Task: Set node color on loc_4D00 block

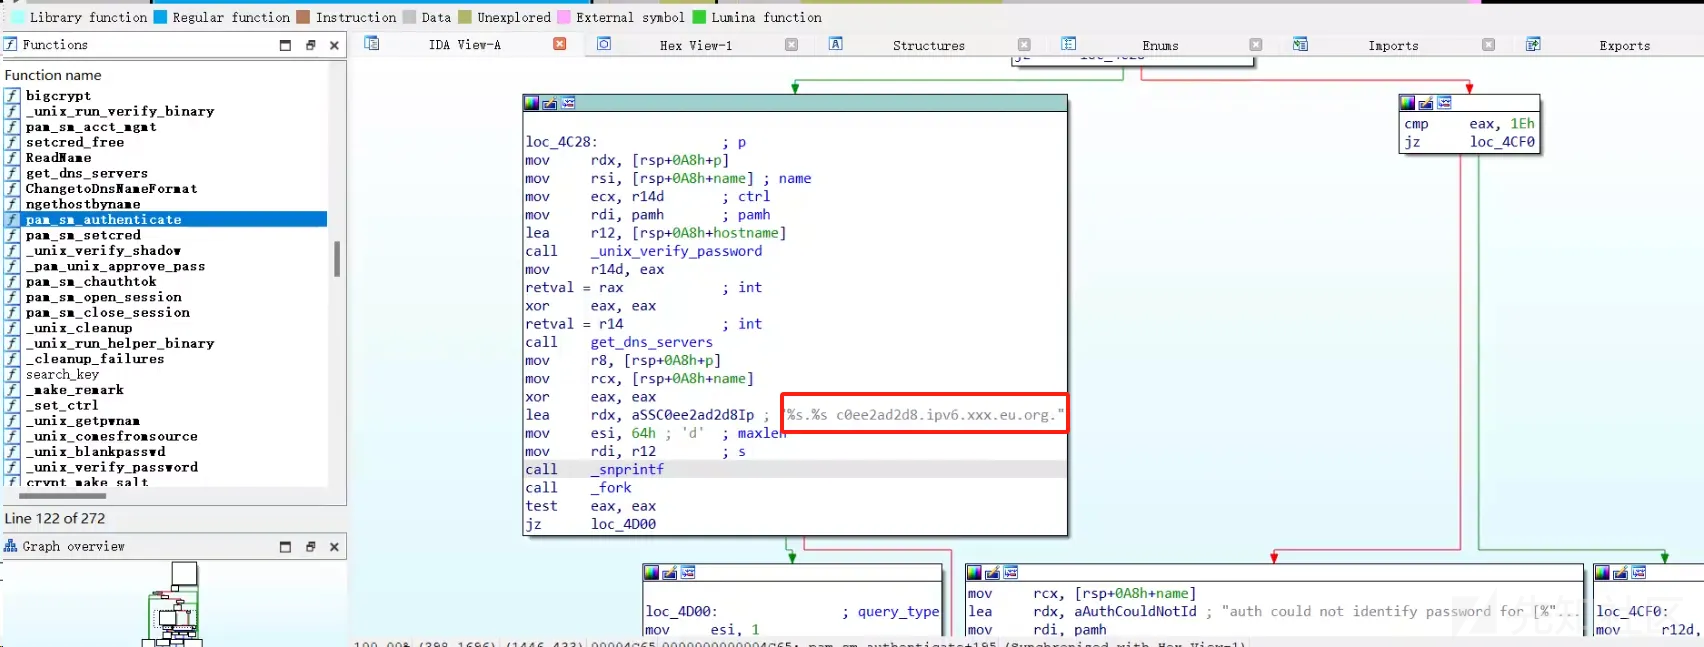Action: point(651,573)
